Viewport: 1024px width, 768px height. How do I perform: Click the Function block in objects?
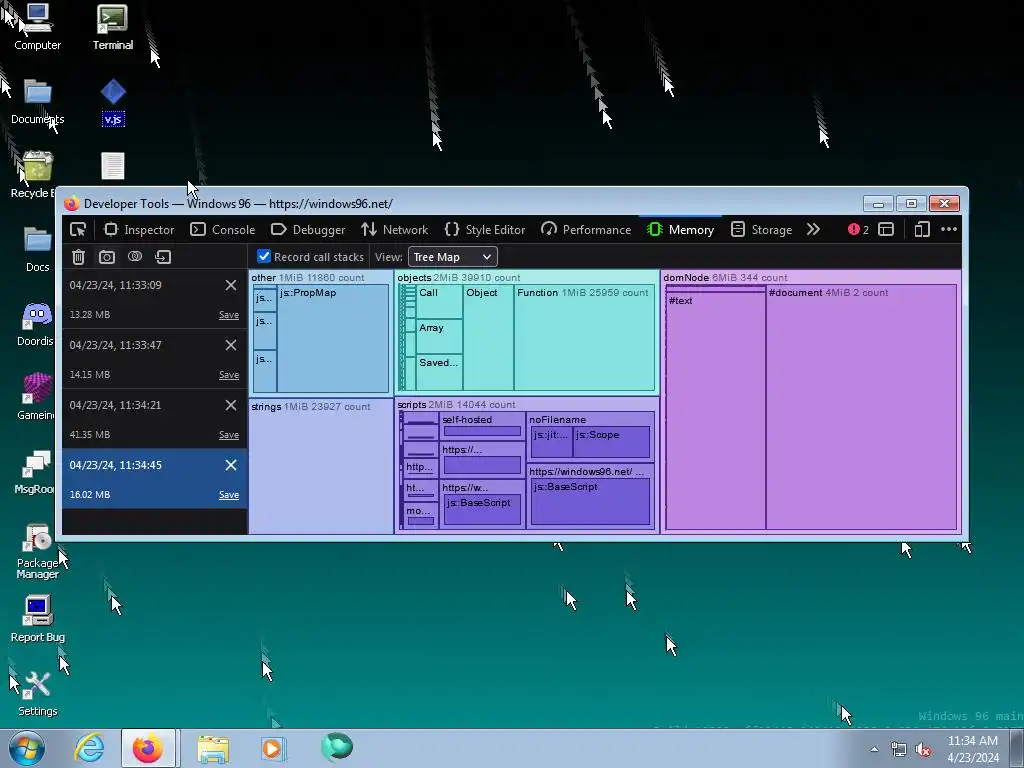coord(584,338)
